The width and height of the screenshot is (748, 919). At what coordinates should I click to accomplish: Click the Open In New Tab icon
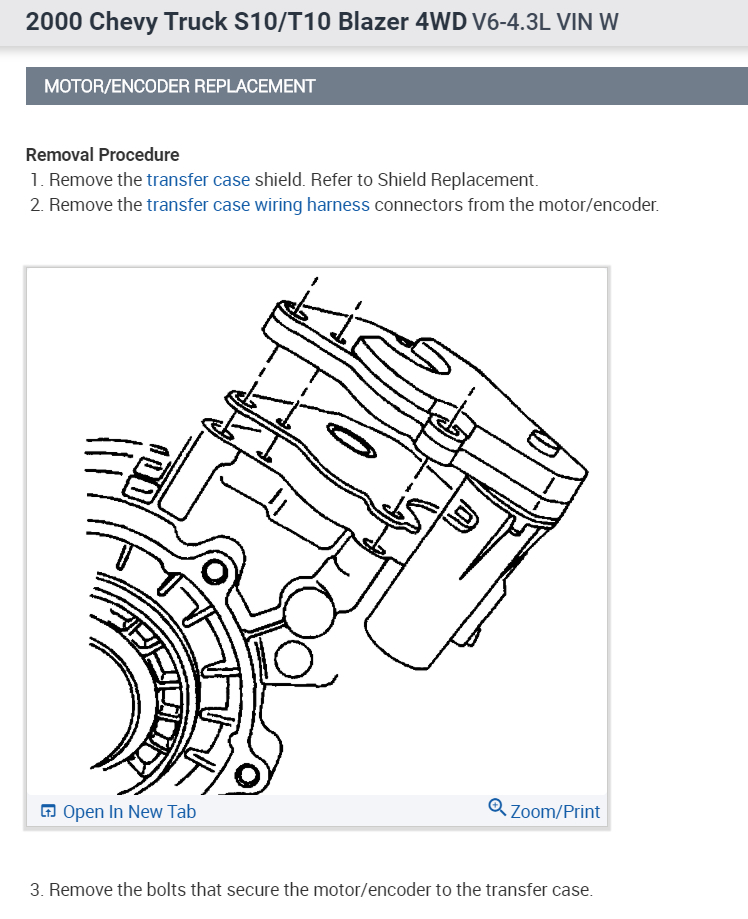(48, 811)
